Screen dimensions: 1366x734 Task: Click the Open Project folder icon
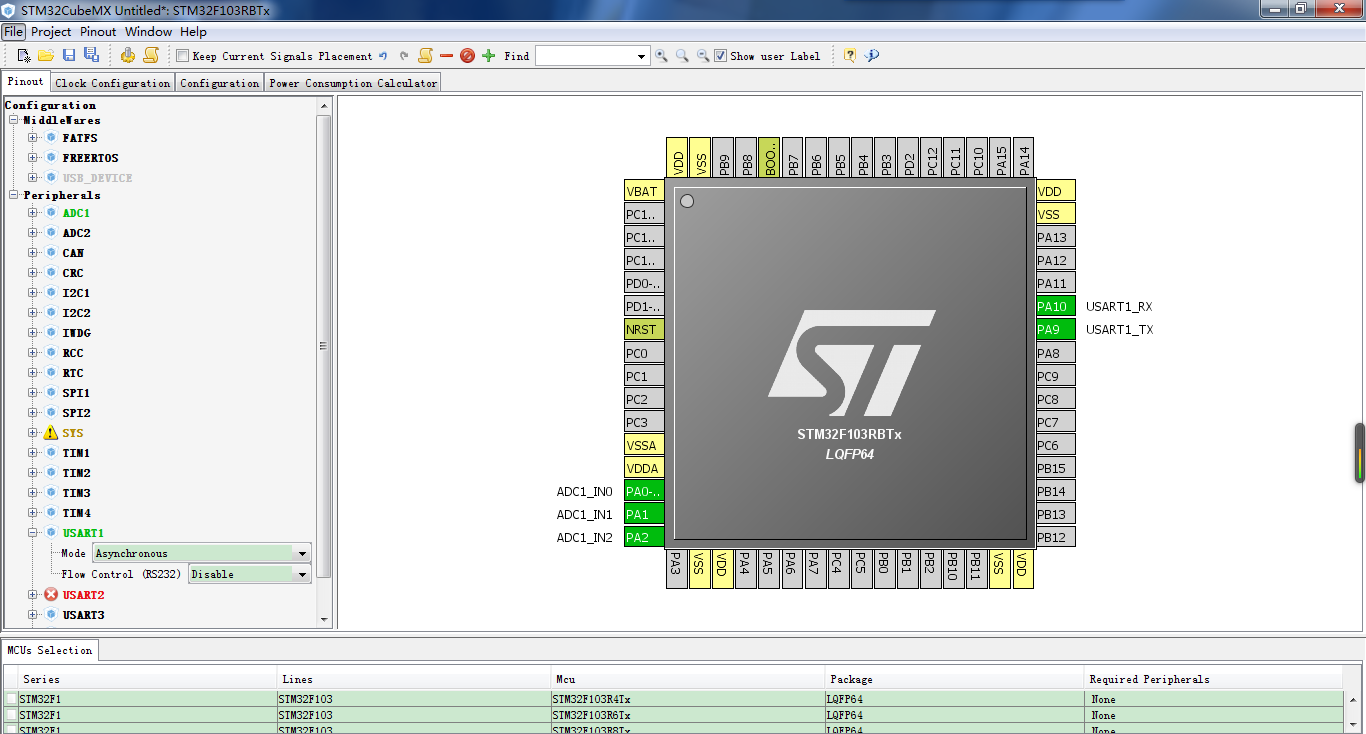pyautogui.click(x=46, y=56)
